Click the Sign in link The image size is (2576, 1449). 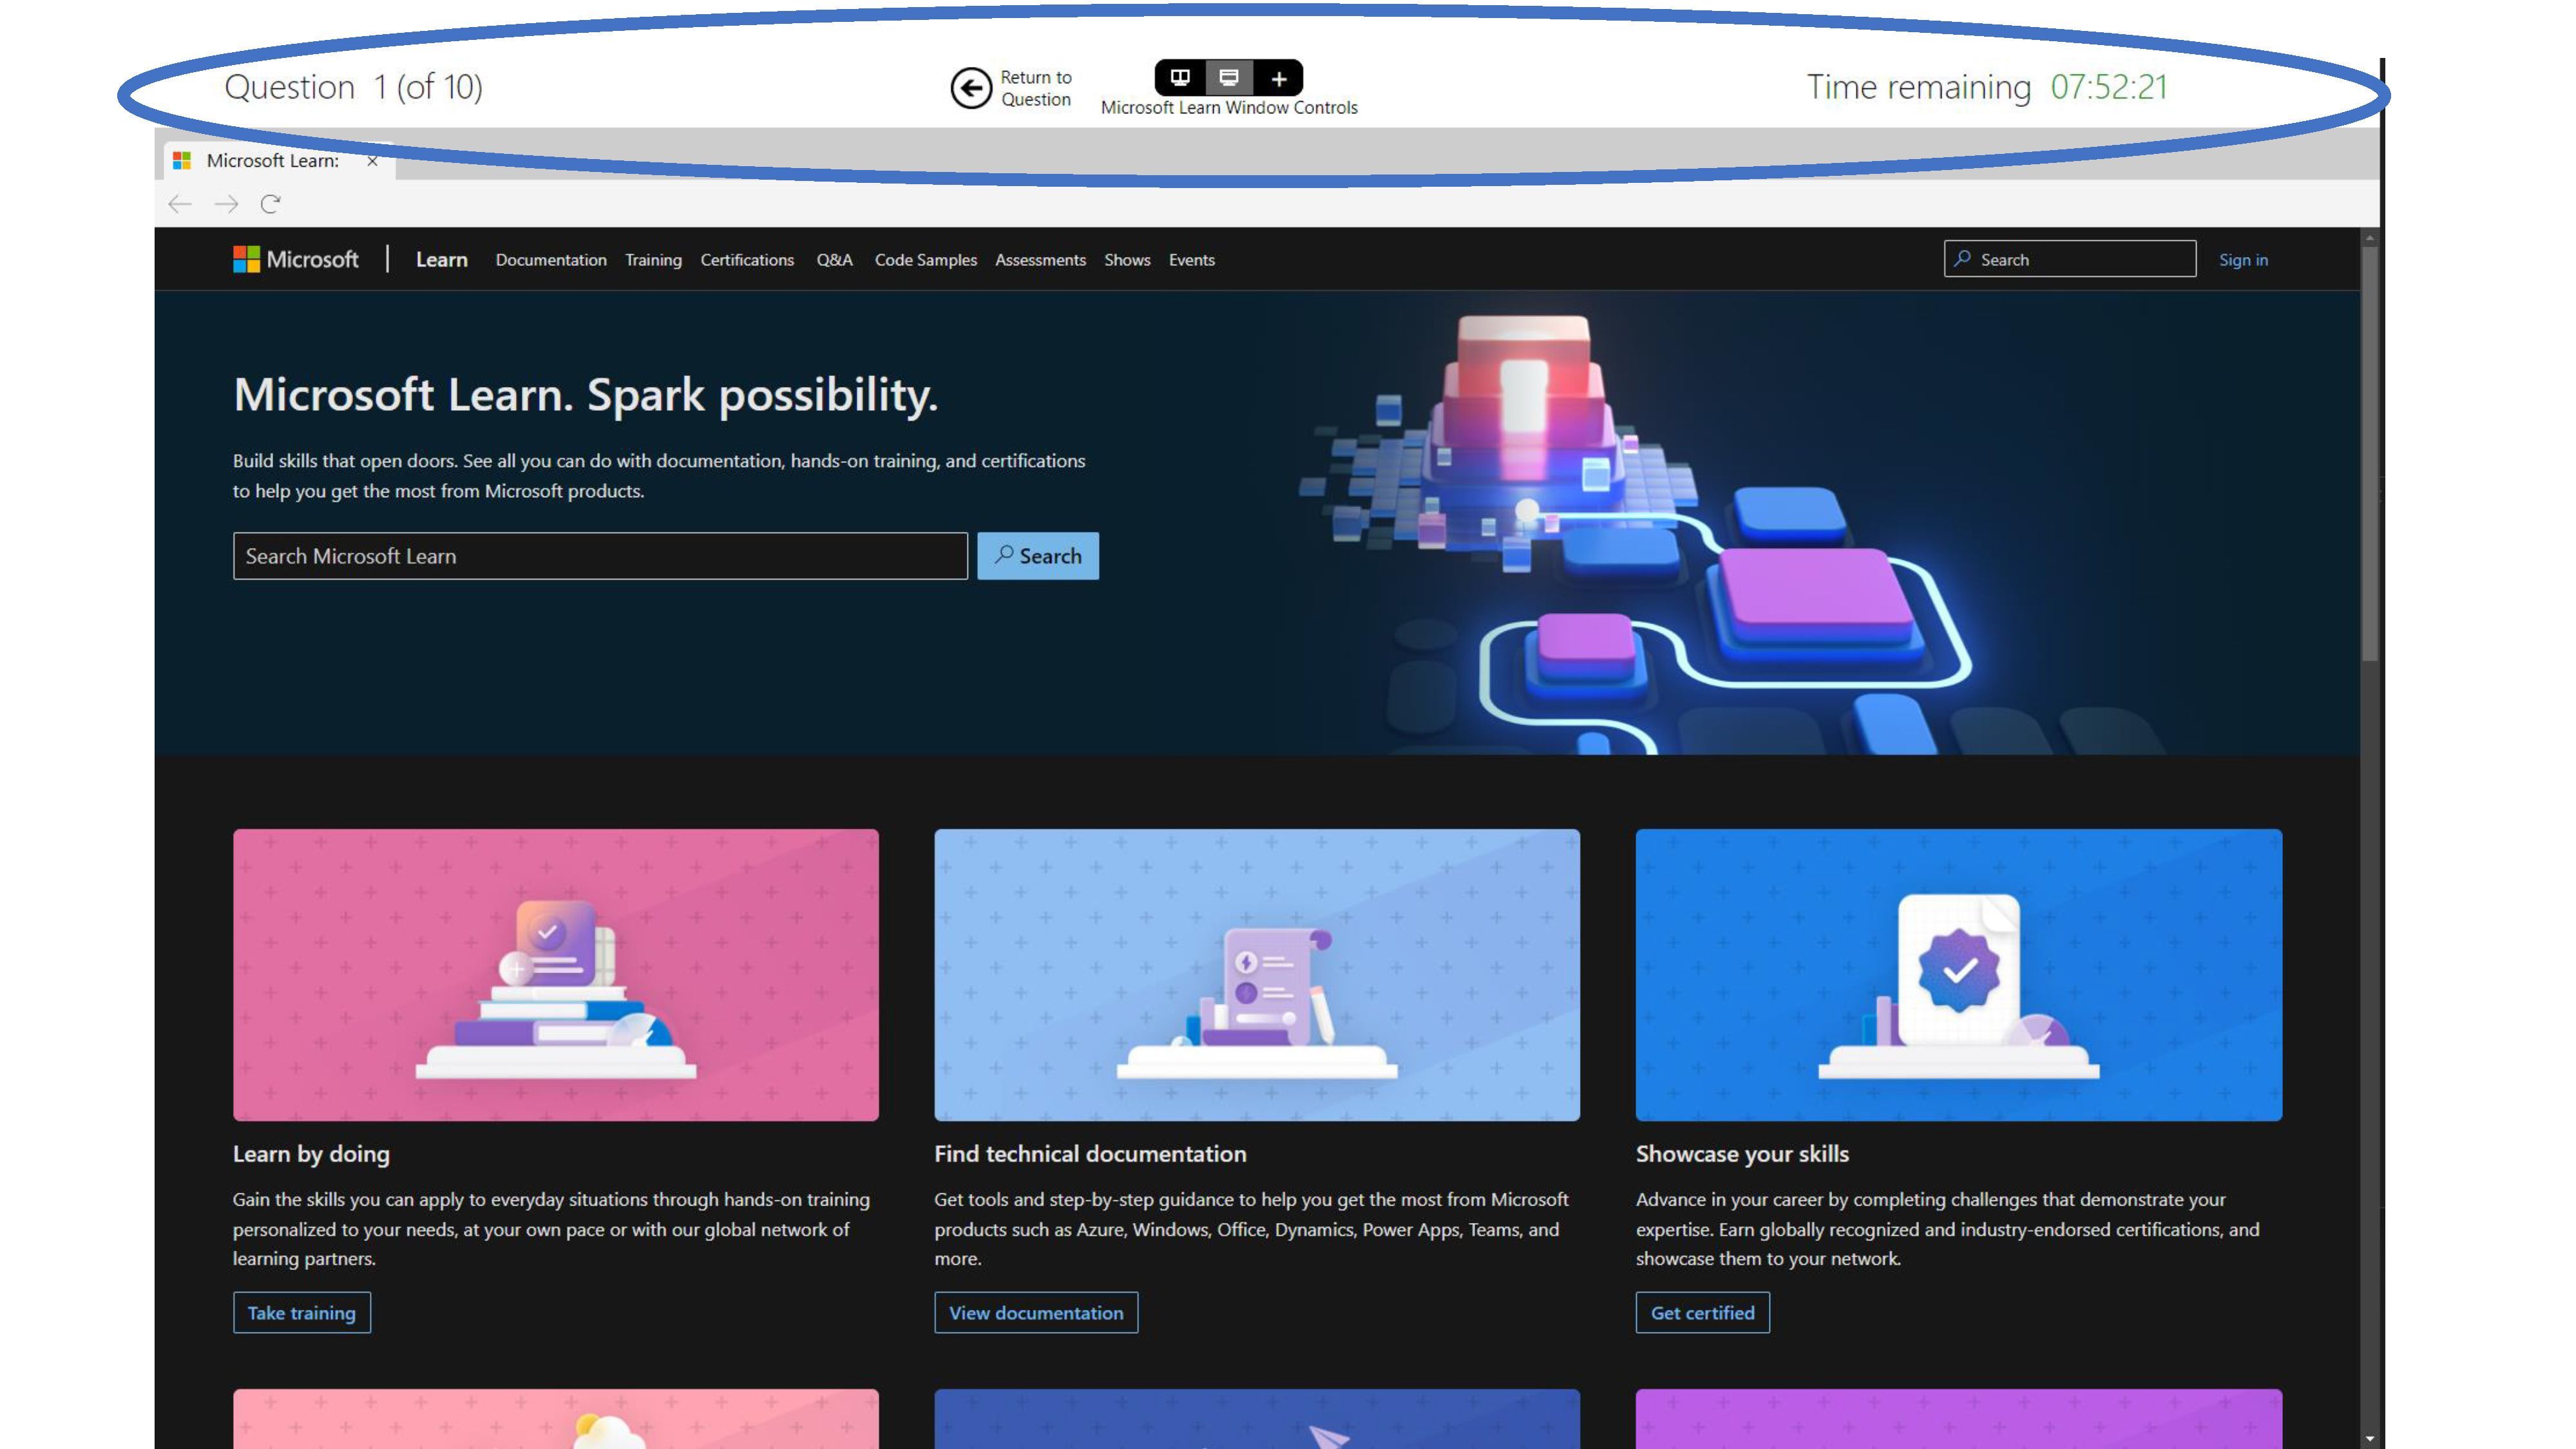pos(2242,260)
